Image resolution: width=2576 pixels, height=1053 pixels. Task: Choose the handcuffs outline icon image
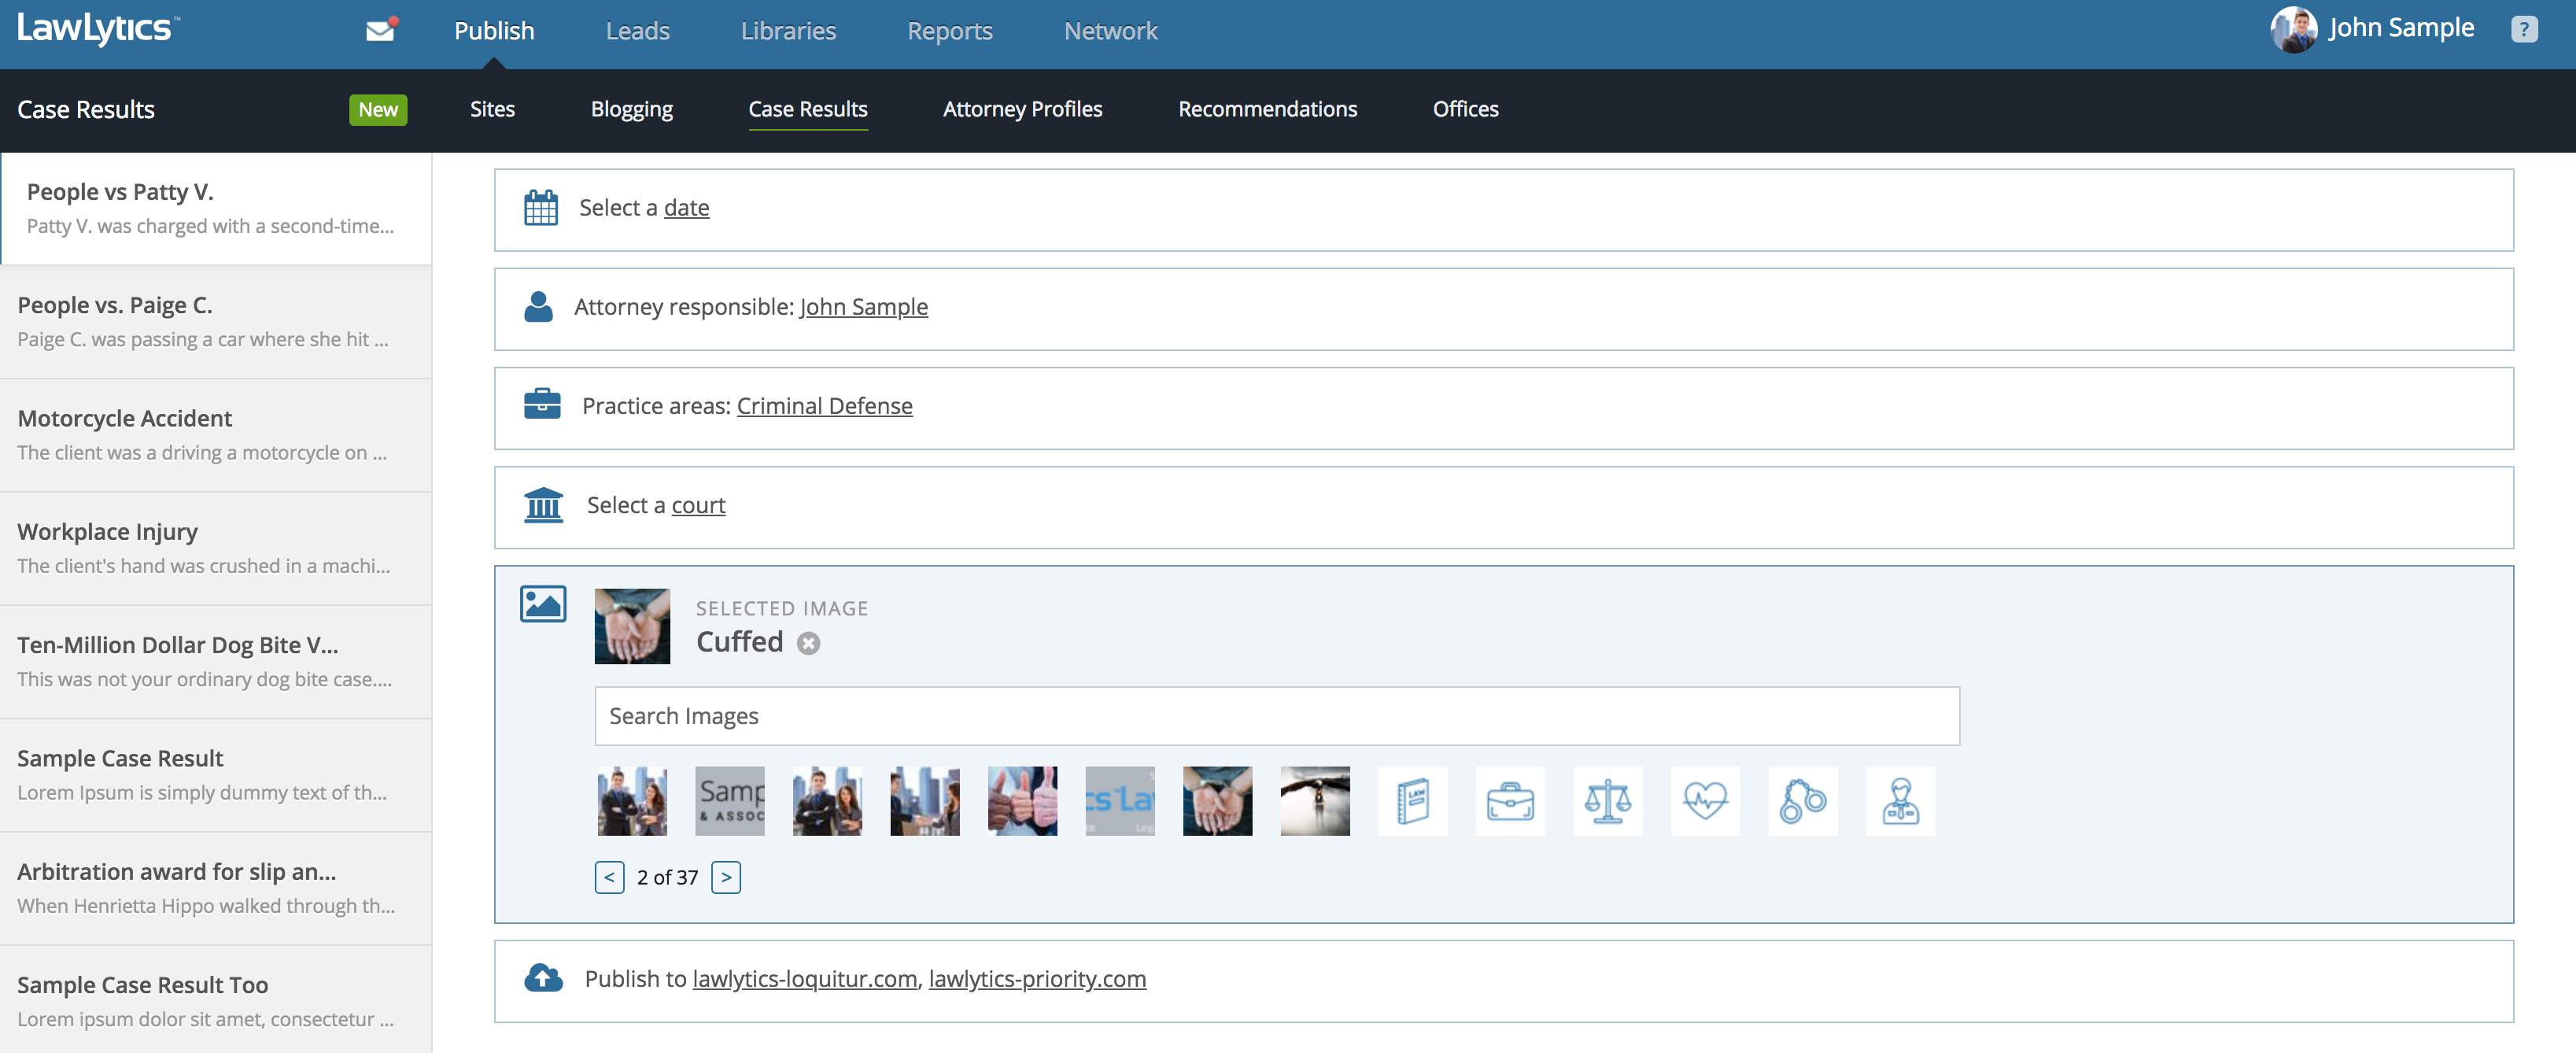(1802, 801)
